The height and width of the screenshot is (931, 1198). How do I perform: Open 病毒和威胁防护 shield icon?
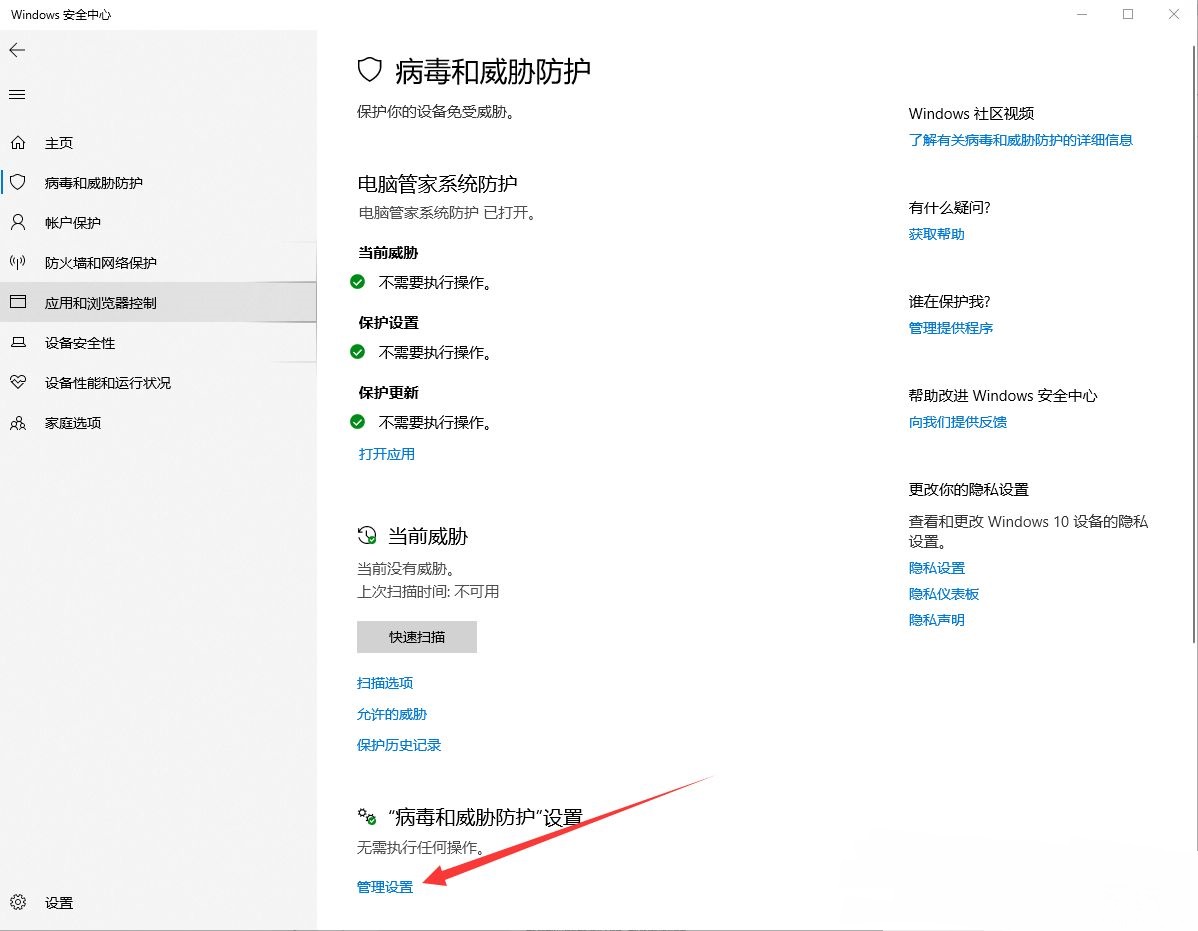point(18,183)
